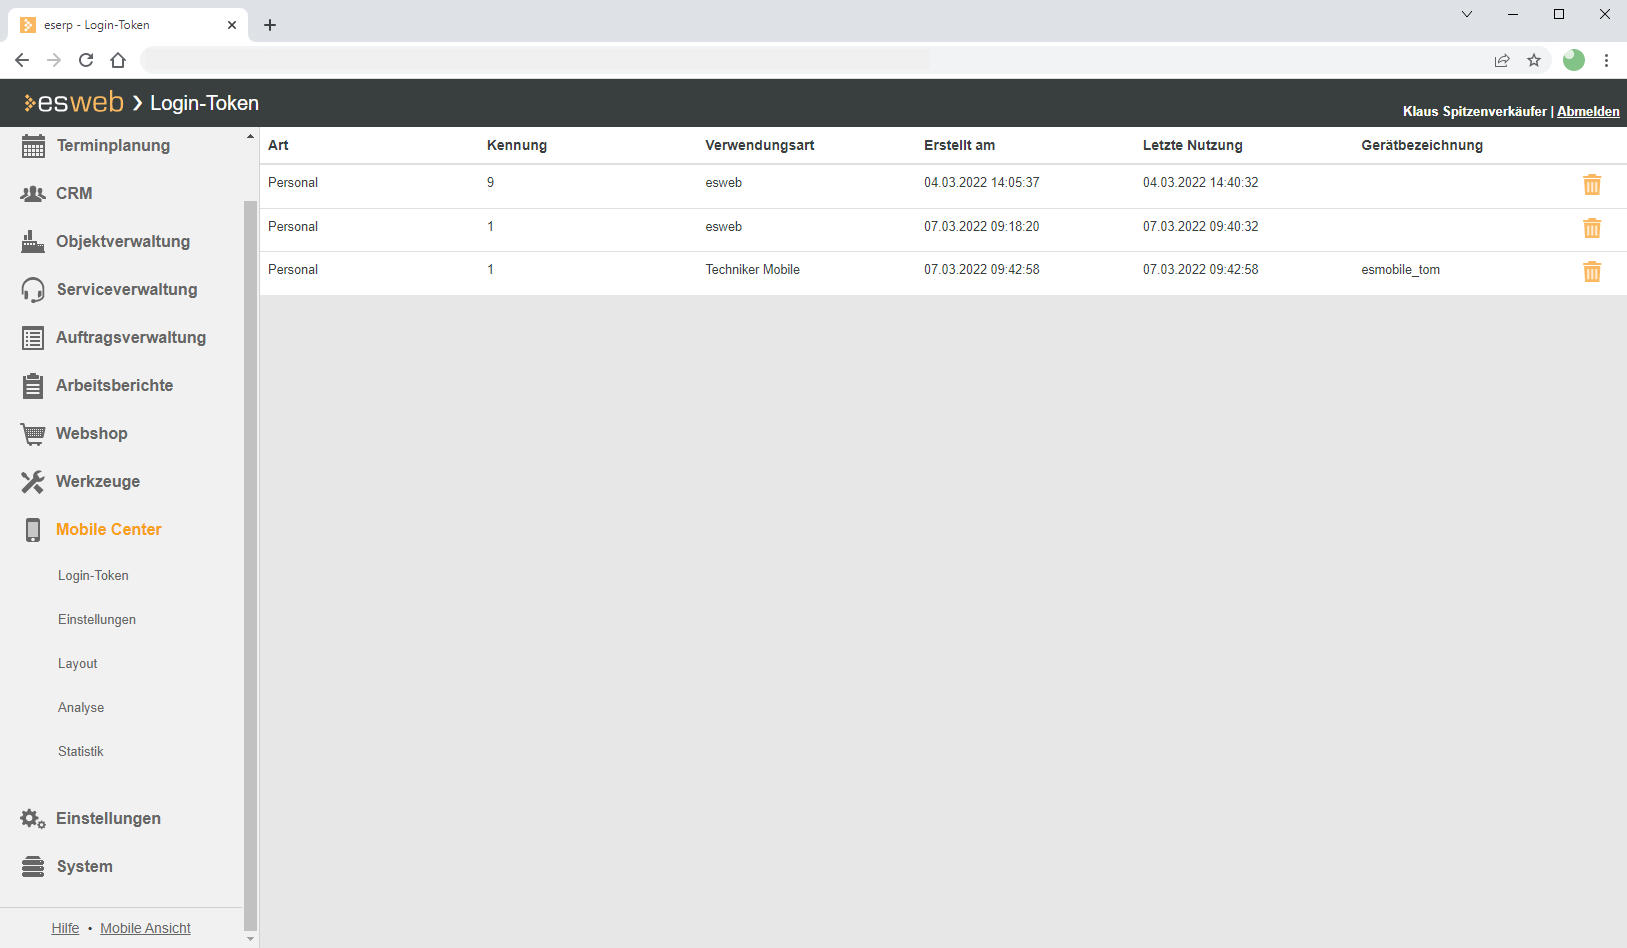
Task: Open Statistik submenu entry
Action: [81, 752]
